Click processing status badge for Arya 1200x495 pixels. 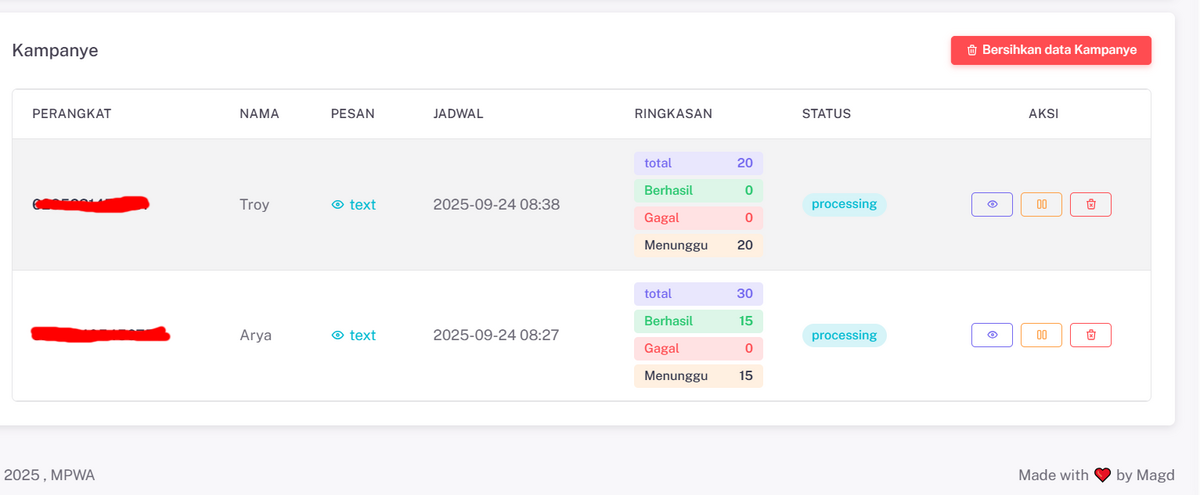[x=844, y=335]
